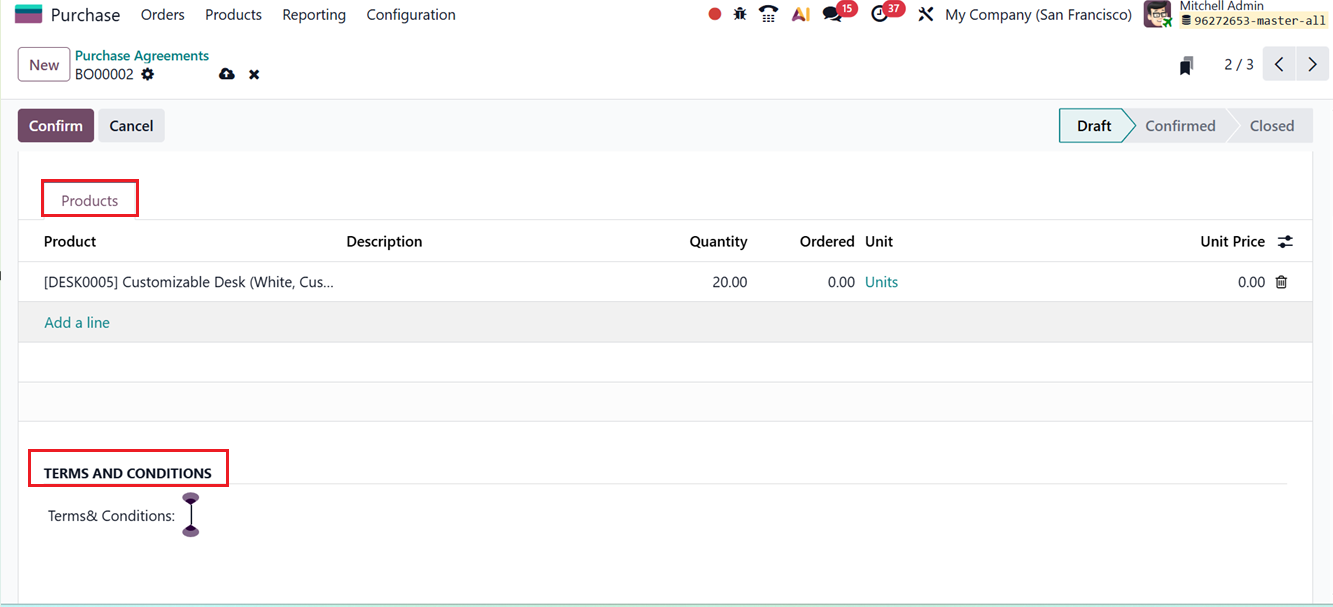This screenshot has width=1333, height=607.
Task: Open the Products top menu
Action: 233,15
